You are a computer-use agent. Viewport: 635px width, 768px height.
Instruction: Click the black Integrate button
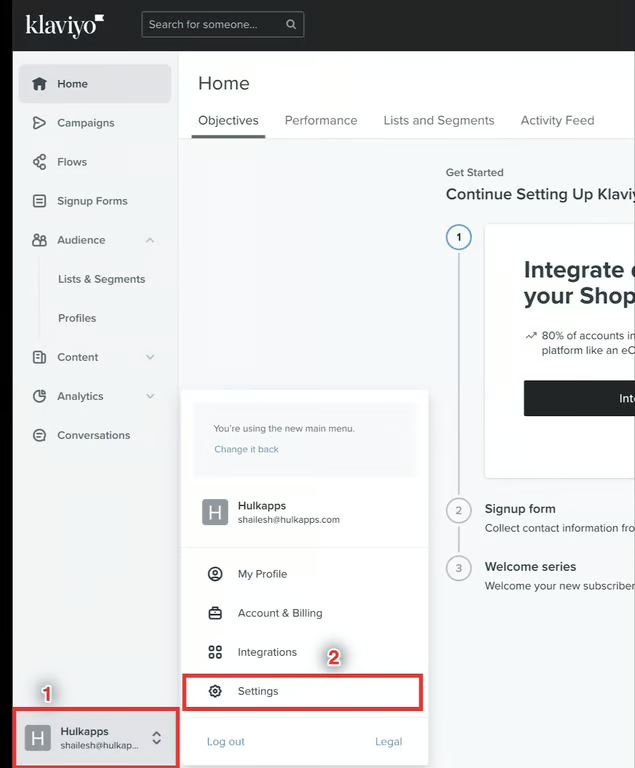pos(579,398)
